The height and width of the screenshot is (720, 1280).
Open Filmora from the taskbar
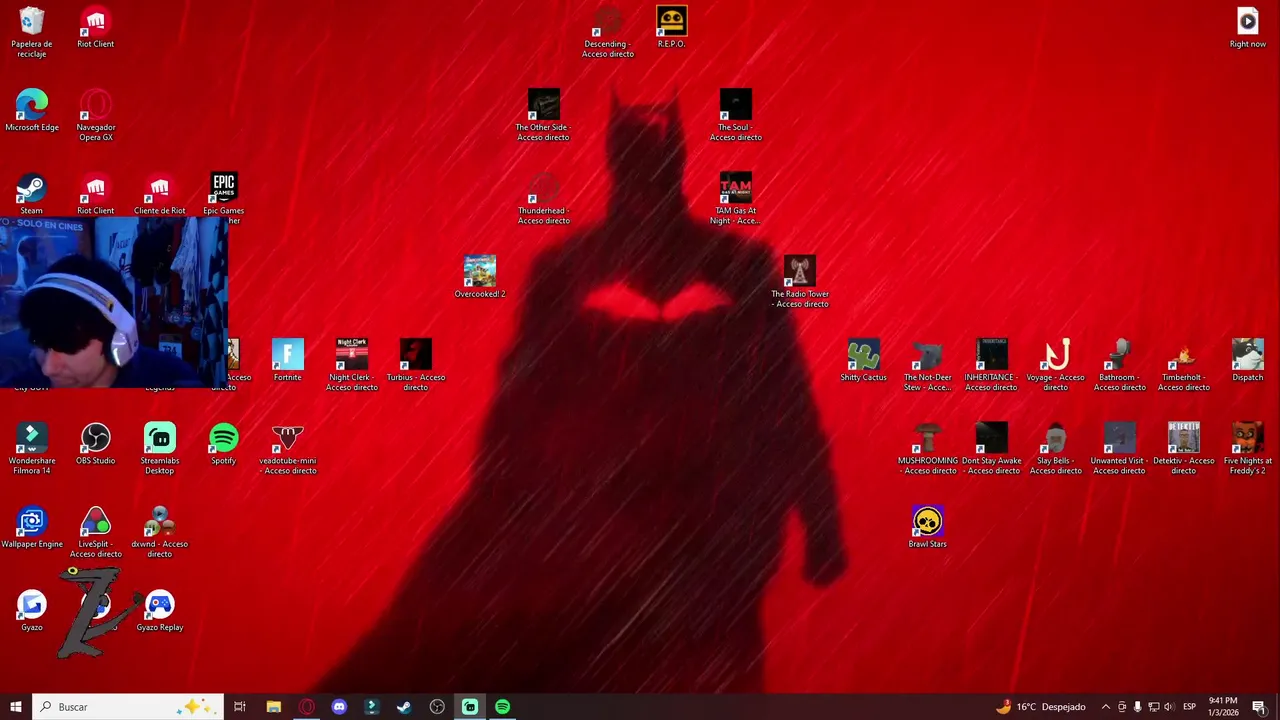[371, 707]
